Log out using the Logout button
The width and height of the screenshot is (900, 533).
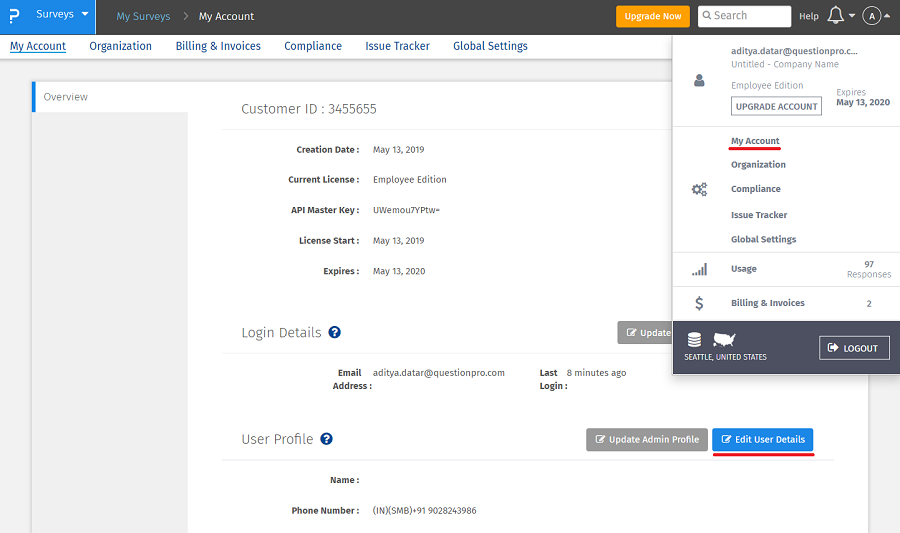(854, 348)
